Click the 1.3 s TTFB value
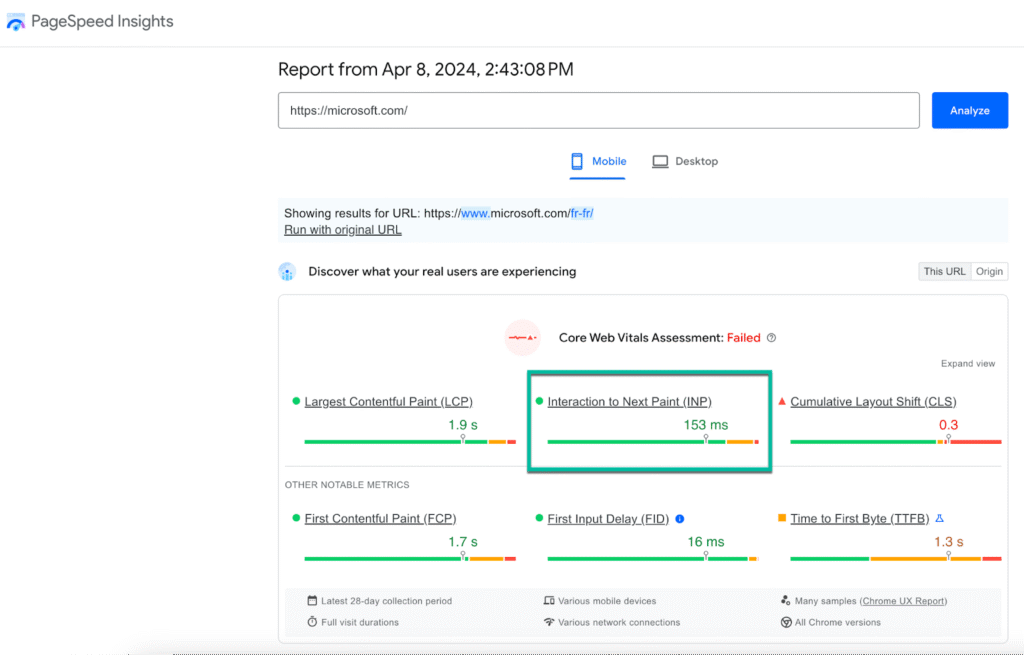Viewport: 1024px width, 655px height. pyautogui.click(x=948, y=541)
